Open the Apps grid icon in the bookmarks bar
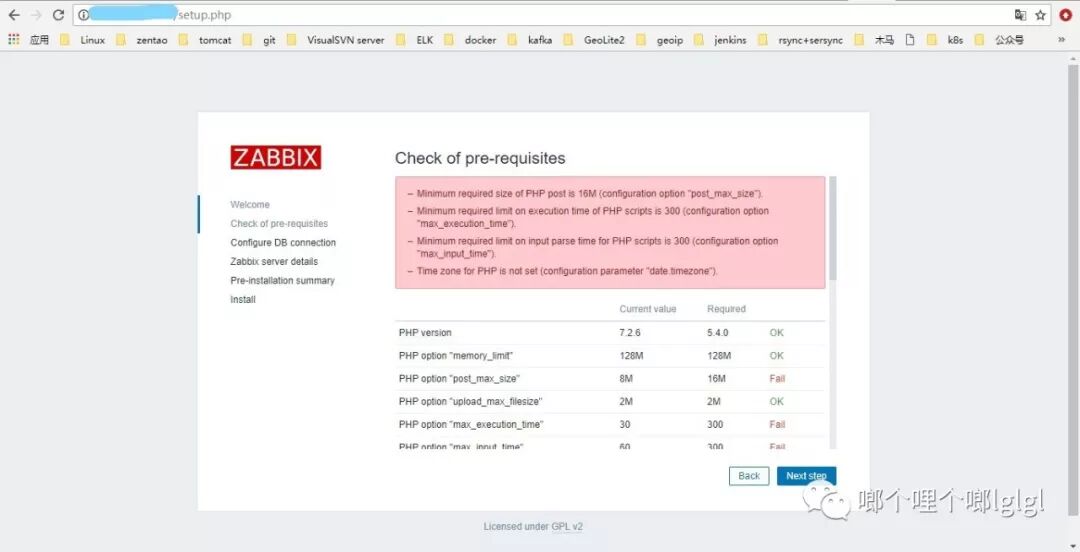Viewport: 1080px width, 552px height. click(14, 39)
